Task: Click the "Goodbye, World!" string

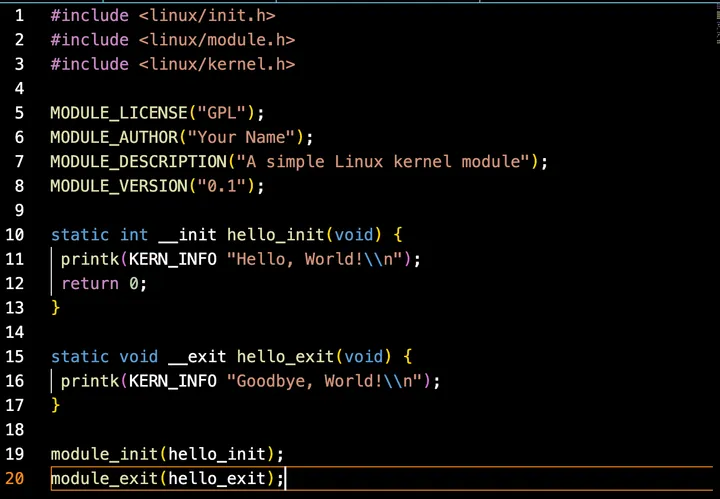Action: [328, 381]
